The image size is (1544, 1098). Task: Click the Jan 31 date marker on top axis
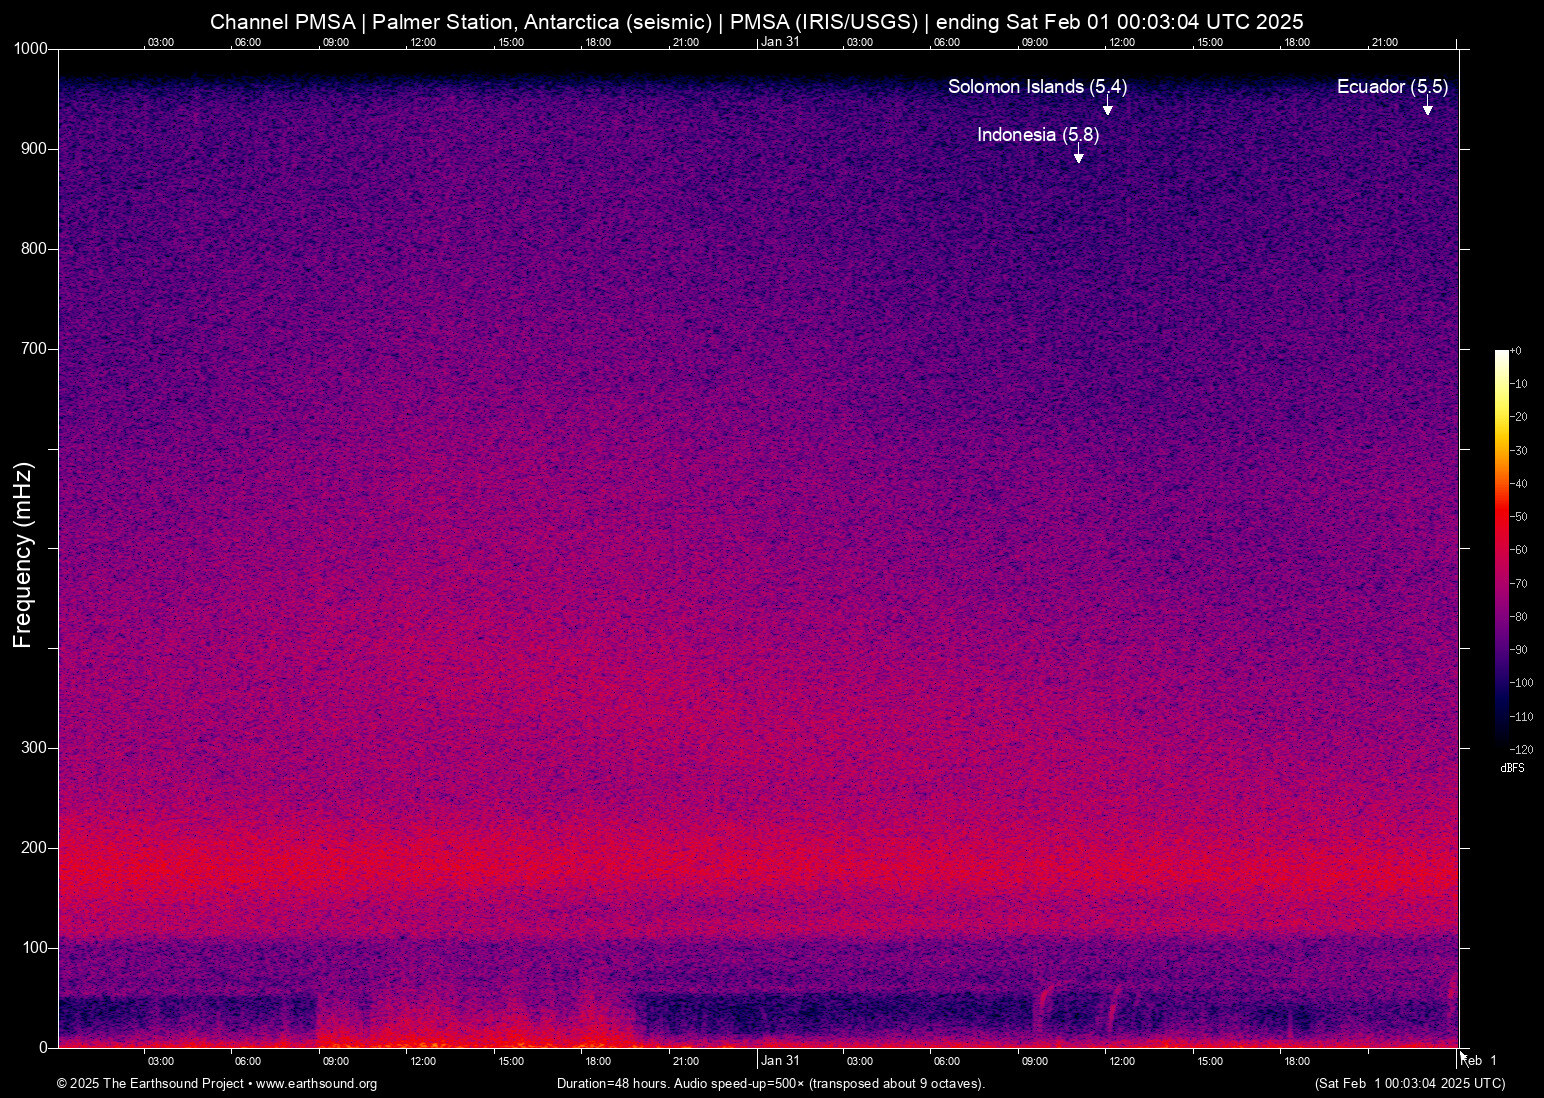(780, 42)
